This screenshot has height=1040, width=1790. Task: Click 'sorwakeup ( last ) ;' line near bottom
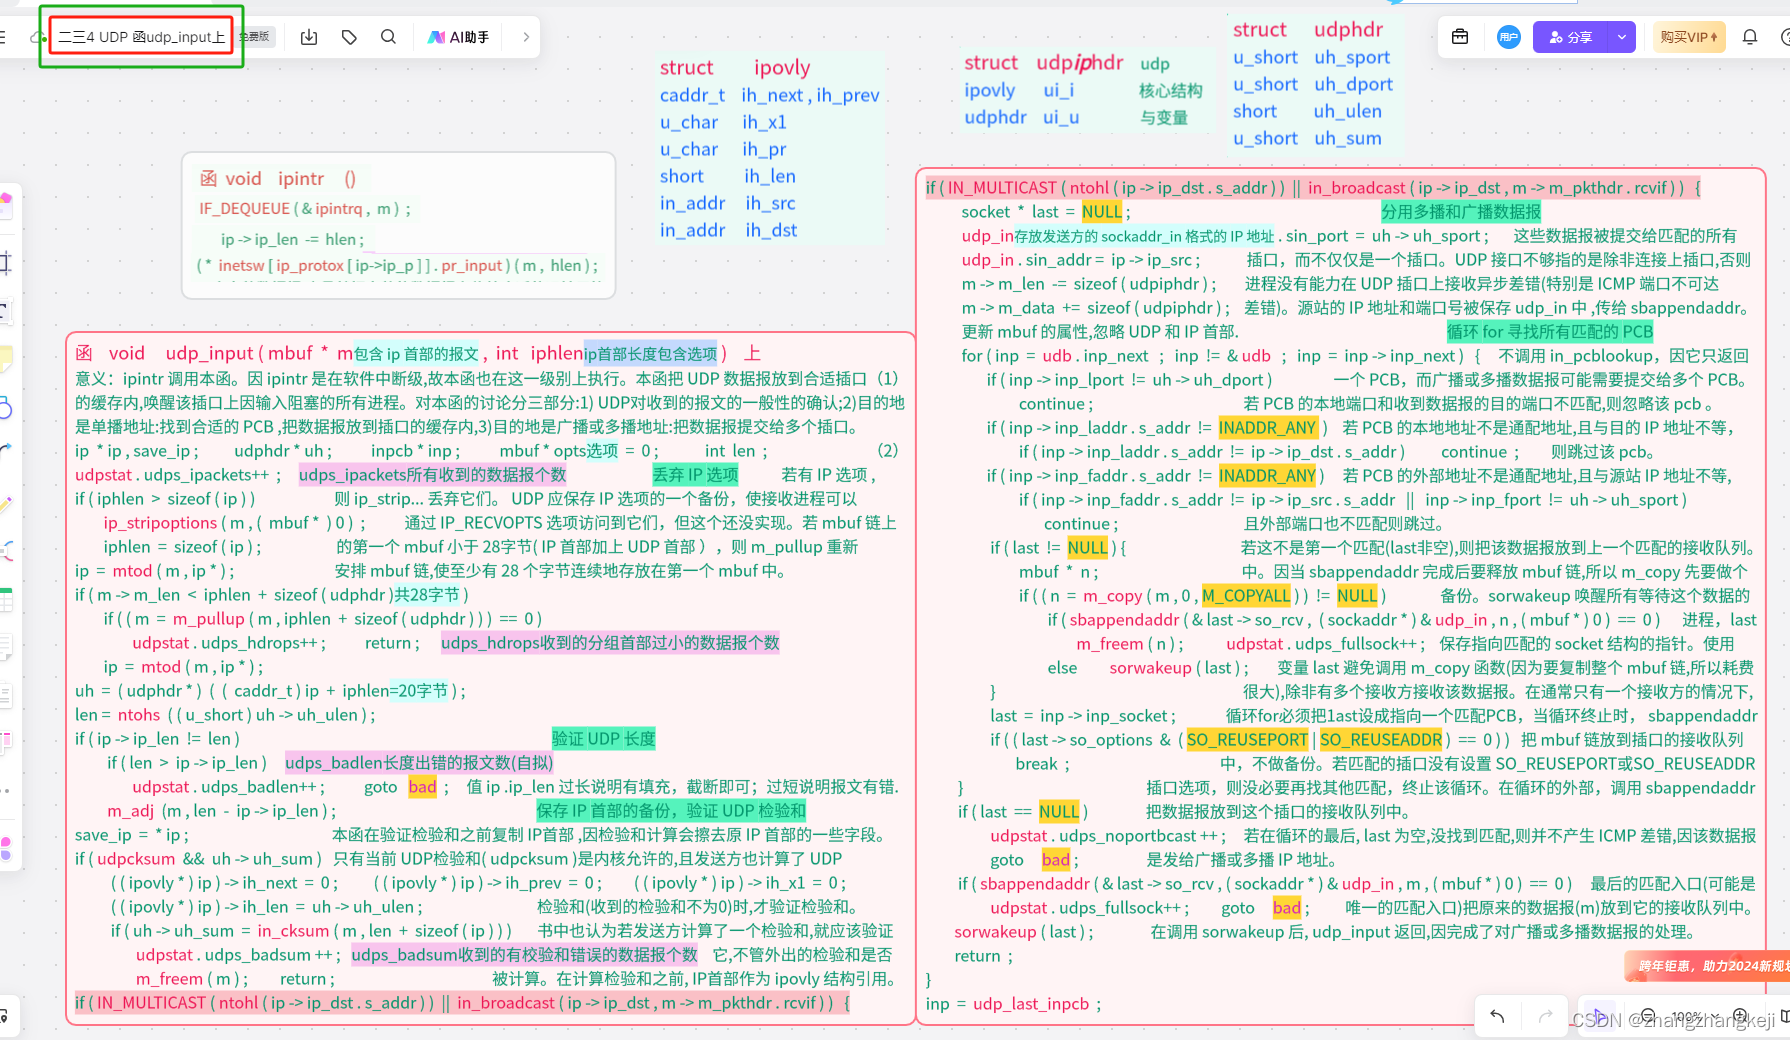pos(1024,932)
